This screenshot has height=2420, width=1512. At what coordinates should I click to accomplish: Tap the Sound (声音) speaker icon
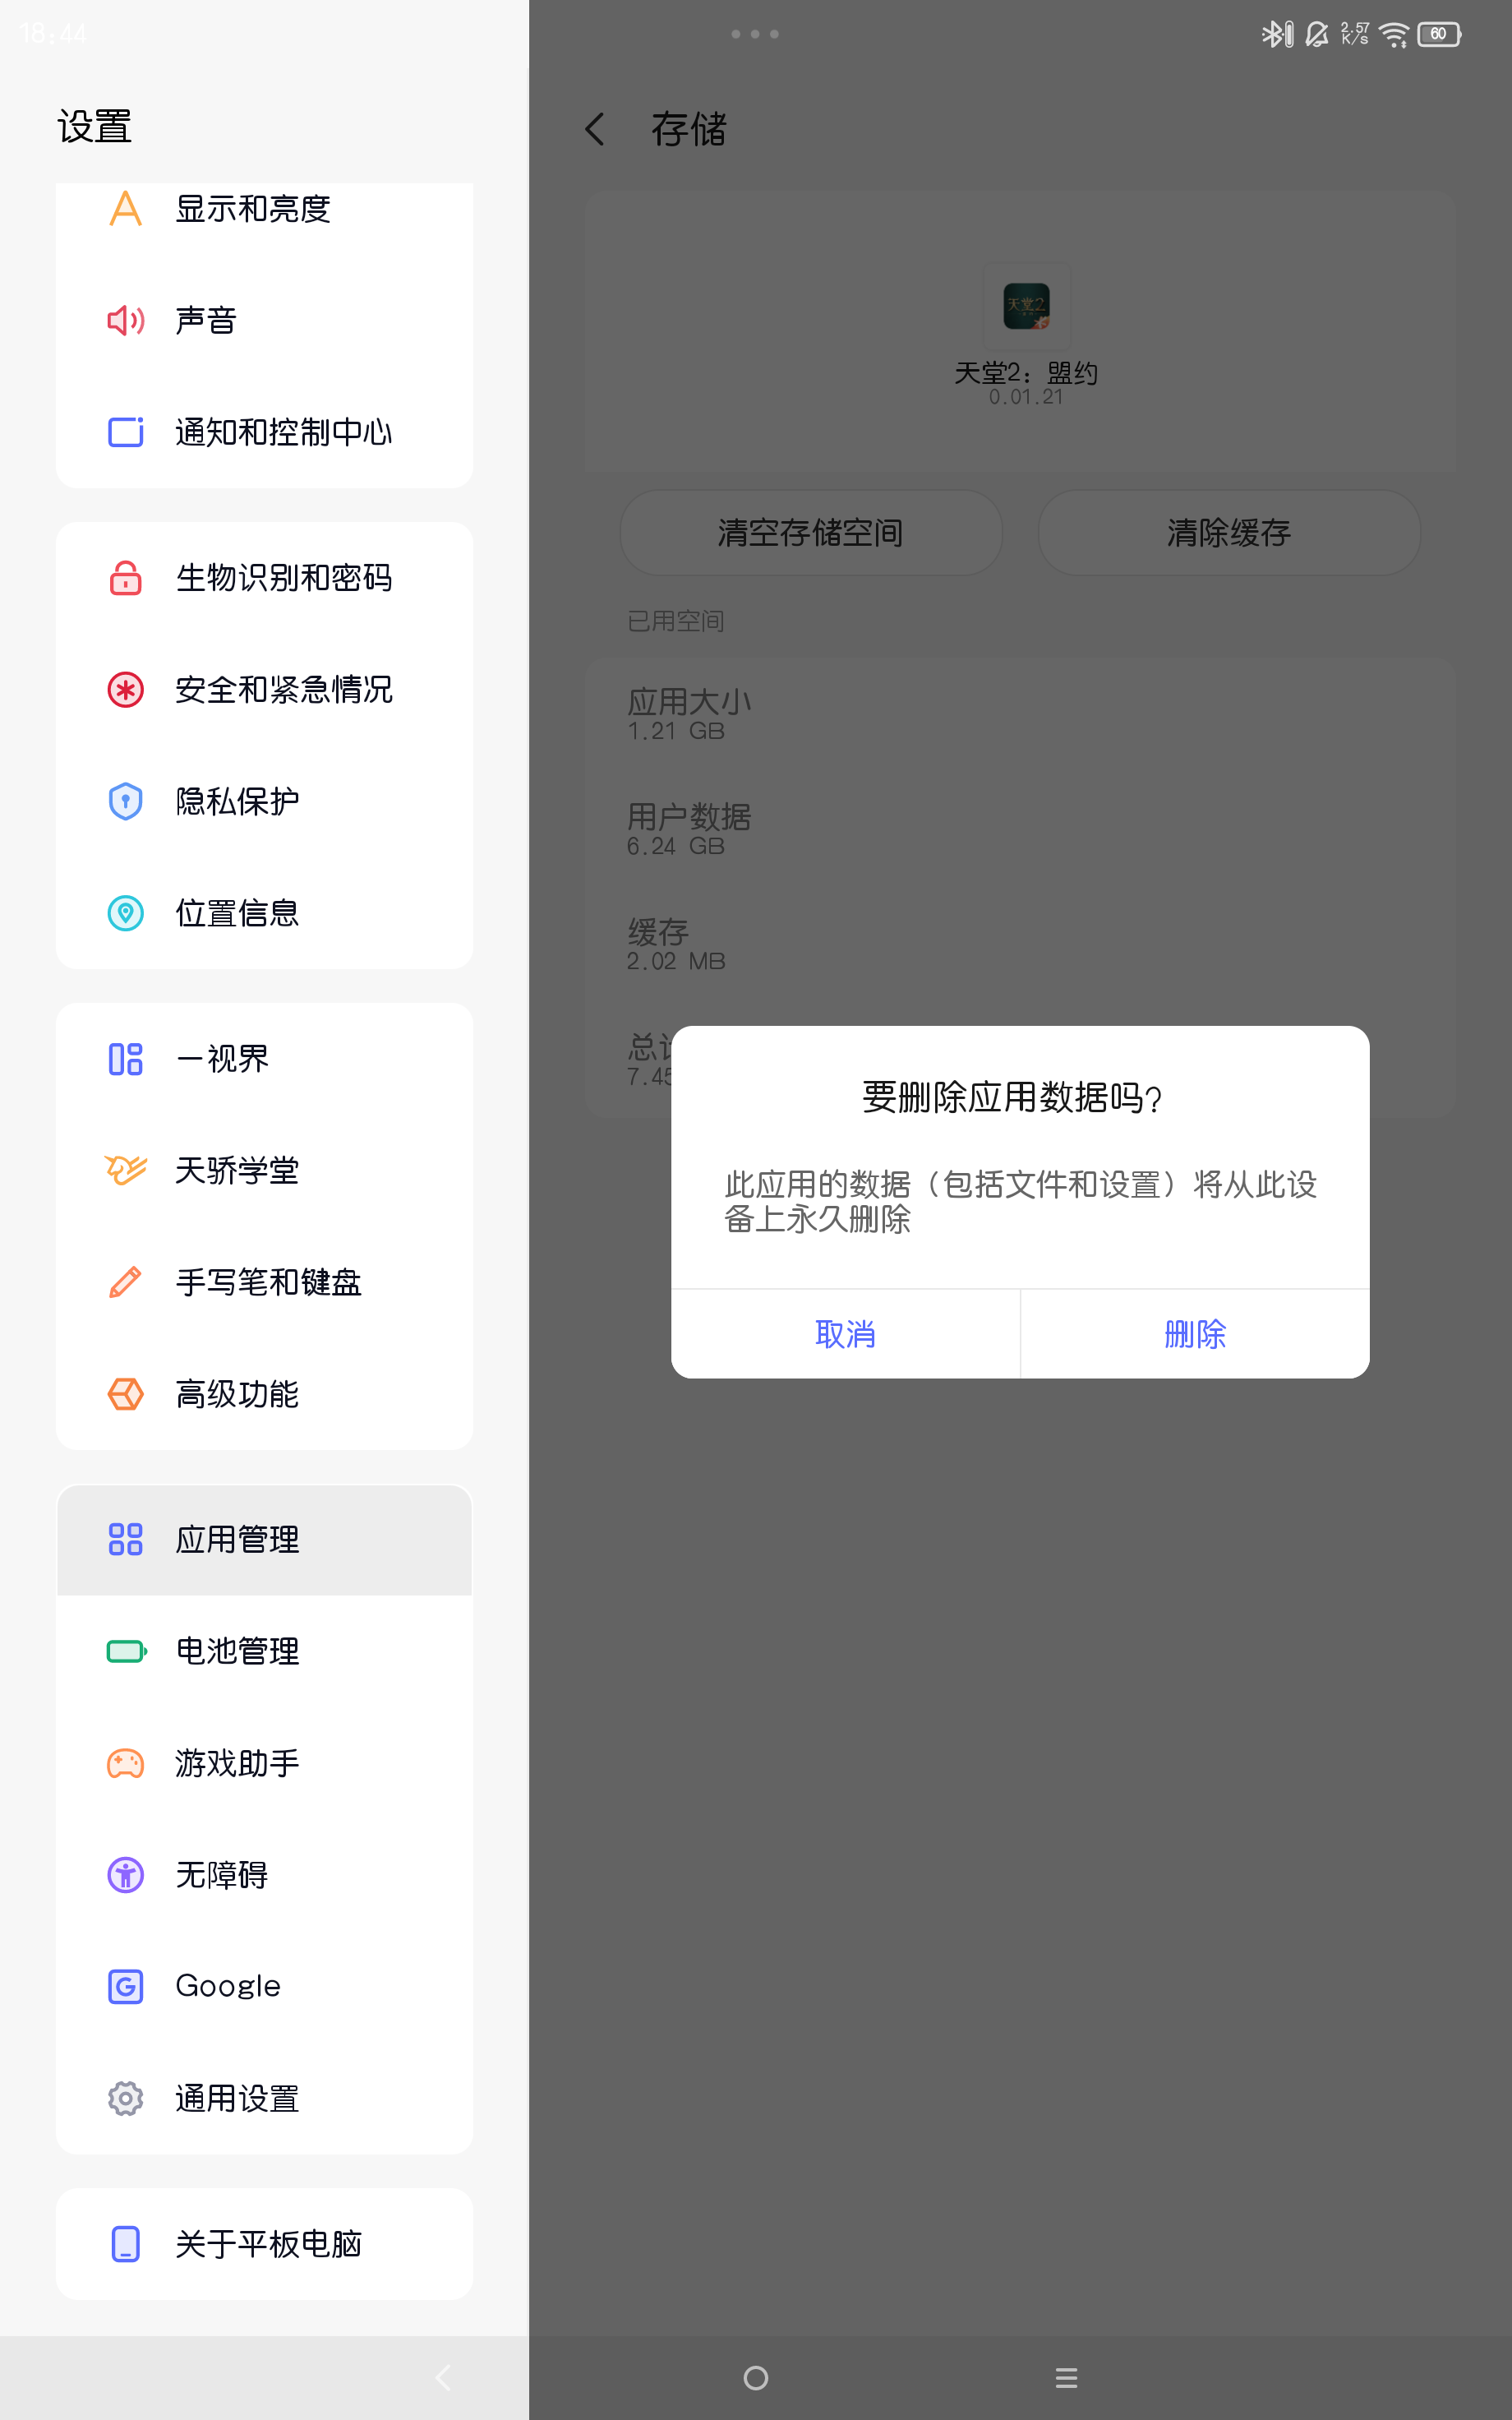[125, 320]
